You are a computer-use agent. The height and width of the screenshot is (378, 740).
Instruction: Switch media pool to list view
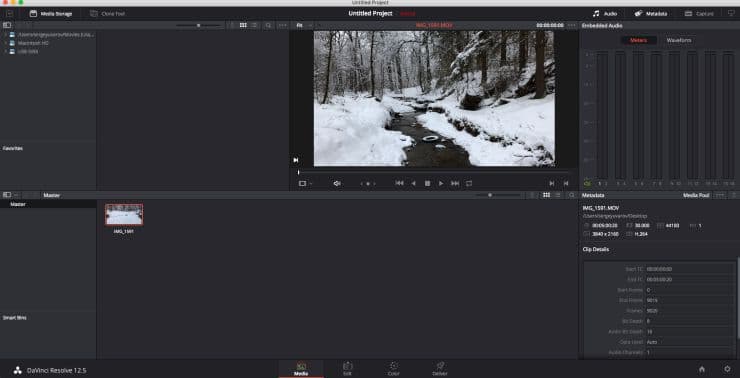(x=558, y=195)
